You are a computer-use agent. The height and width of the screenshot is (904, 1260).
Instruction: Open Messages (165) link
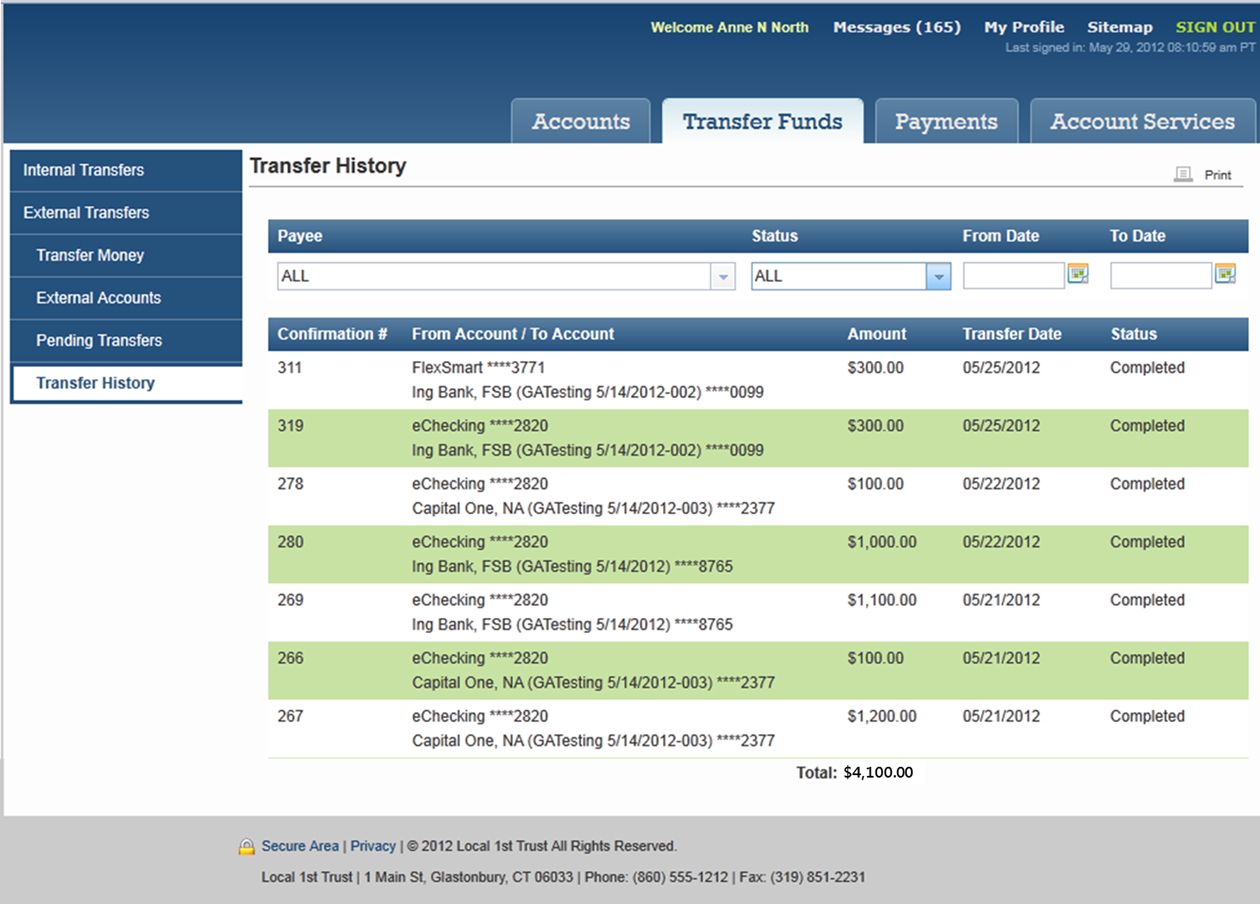[896, 27]
